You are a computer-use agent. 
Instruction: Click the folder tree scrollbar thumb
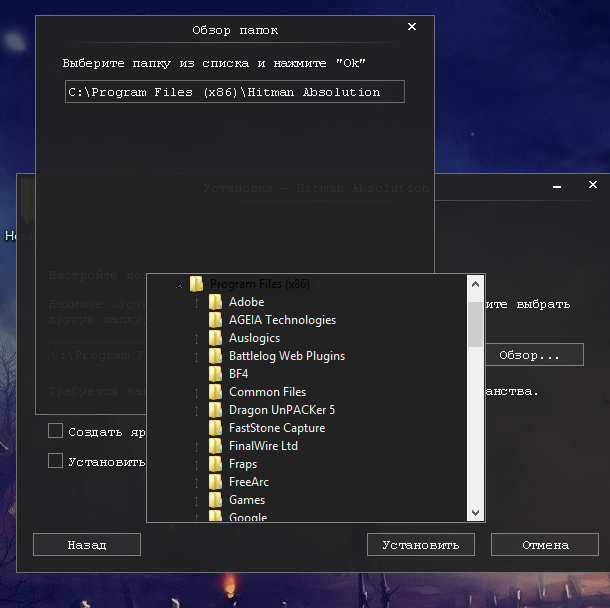[475, 324]
